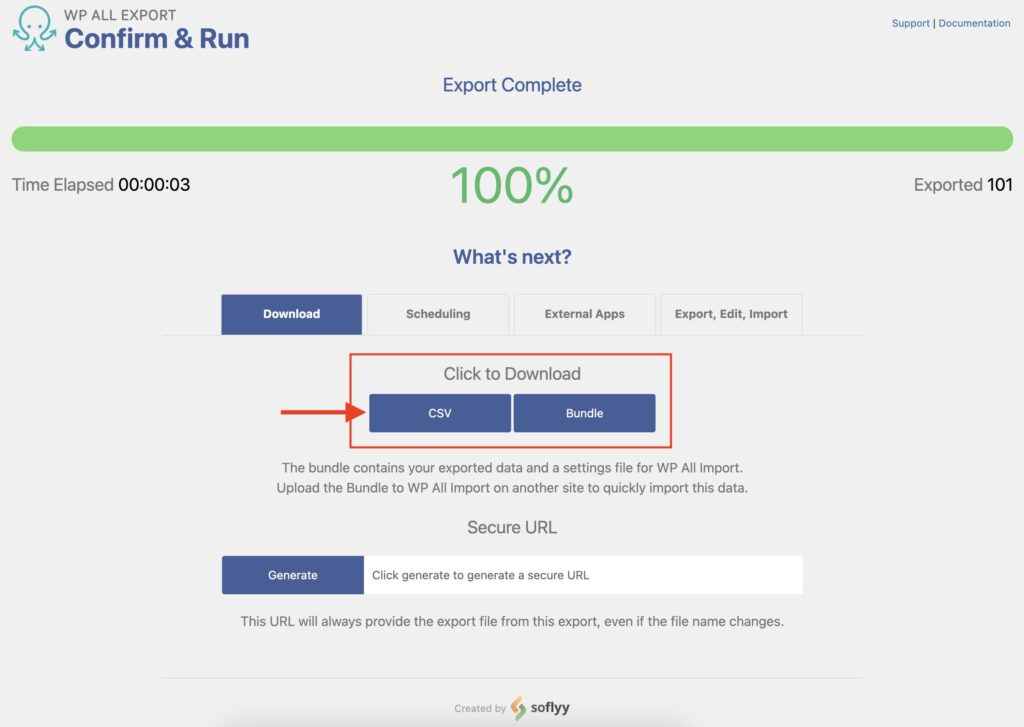This screenshot has height=727, width=1024.
Task: Click the What's next heading
Action: coord(512,257)
